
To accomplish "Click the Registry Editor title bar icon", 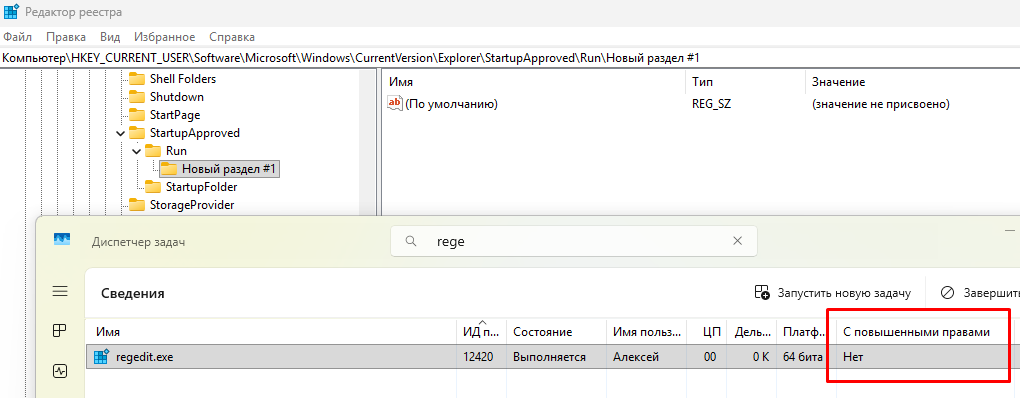I will tap(10, 12).
